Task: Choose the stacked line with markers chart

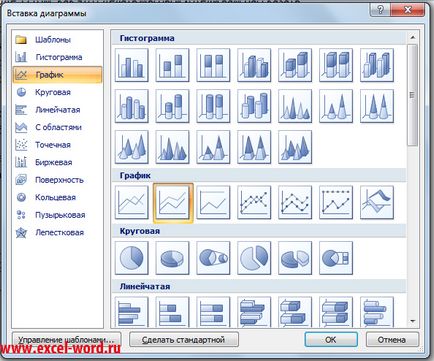Action: (295, 203)
